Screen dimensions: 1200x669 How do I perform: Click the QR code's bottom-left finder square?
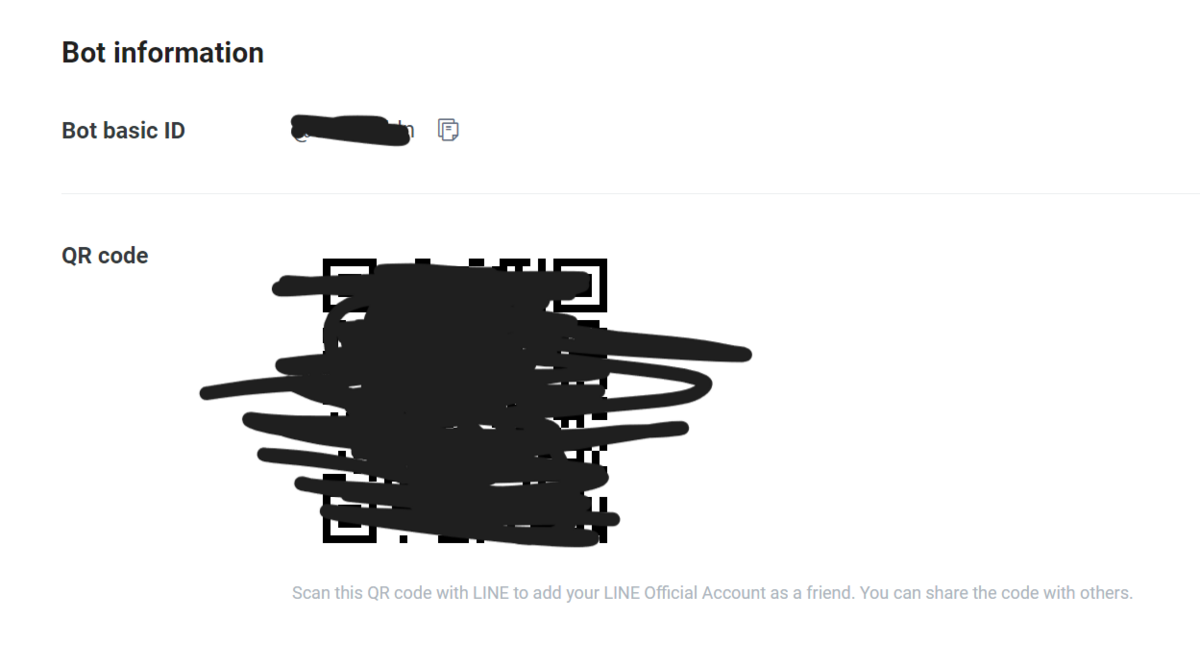(349, 517)
